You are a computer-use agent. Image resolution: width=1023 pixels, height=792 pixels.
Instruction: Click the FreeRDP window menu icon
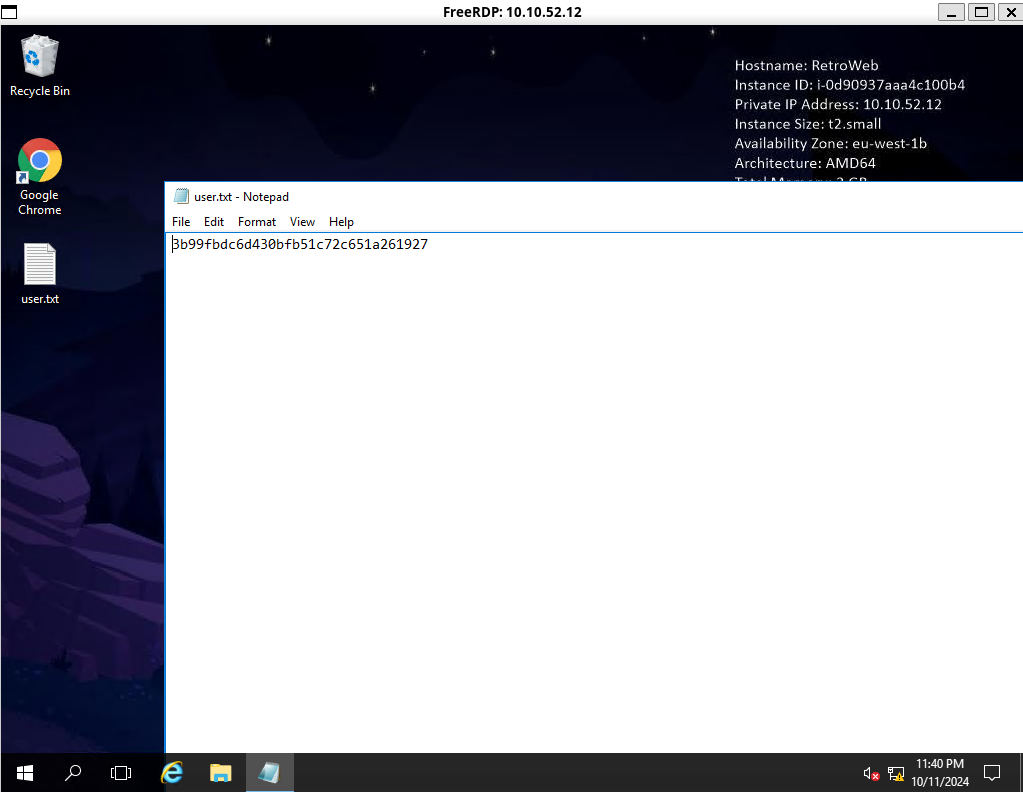click(9, 12)
